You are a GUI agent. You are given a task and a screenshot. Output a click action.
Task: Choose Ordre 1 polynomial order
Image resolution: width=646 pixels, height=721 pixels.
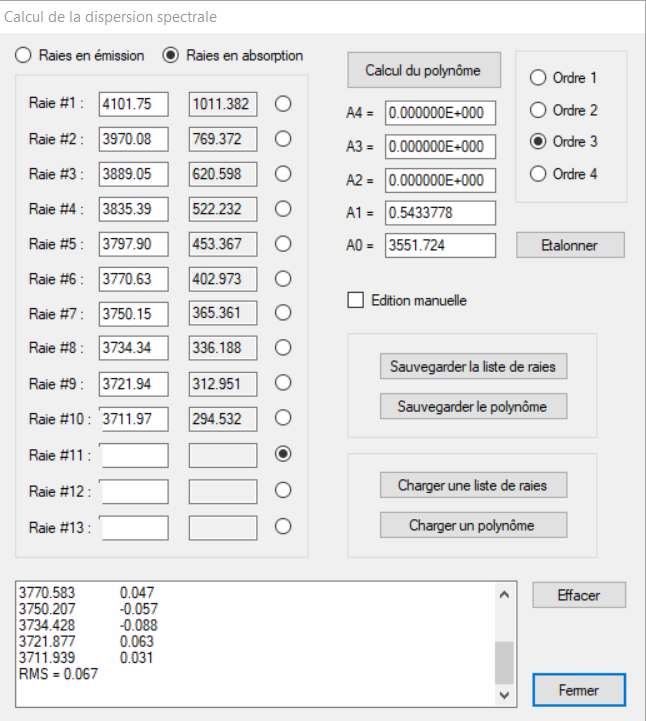click(x=537, y=78)
